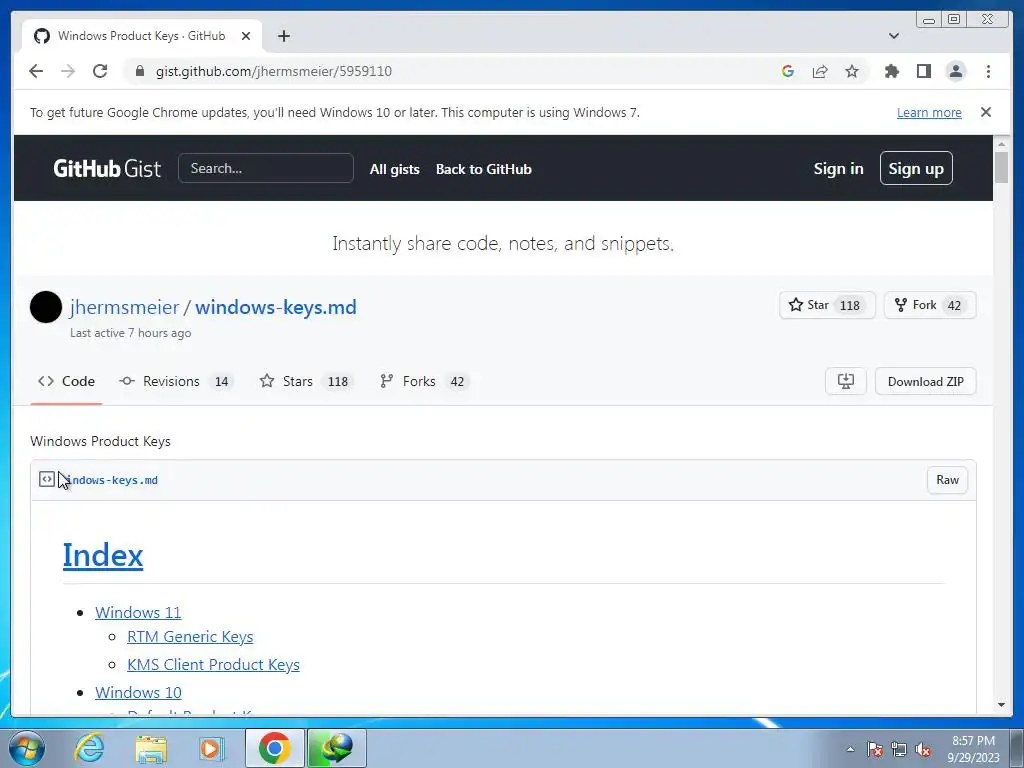This screenshot has height=768, width=1024.
Task: Go Back to GitHub
Action: 484,169
